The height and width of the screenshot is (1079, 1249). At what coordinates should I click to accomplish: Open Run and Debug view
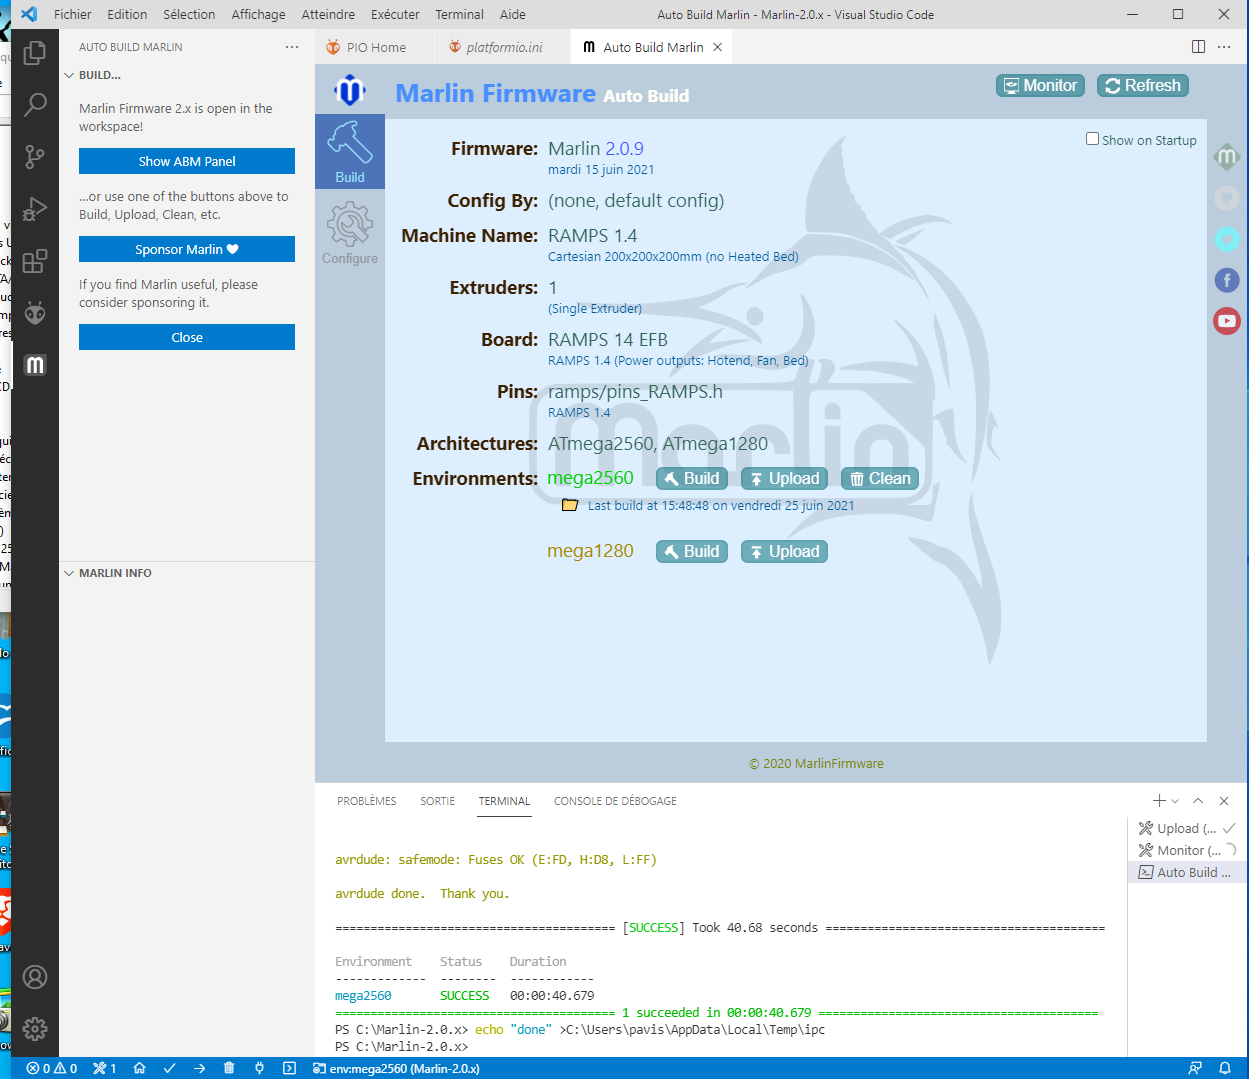point(35,208)
